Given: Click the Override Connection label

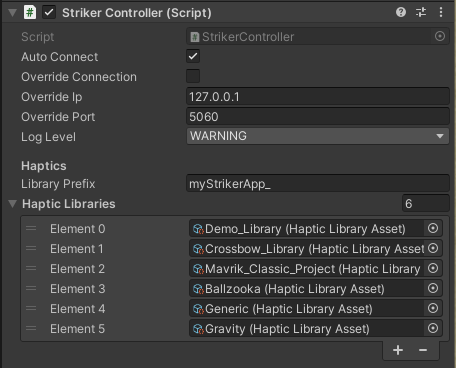Looking at the screenshot, I should coord(79,77).
